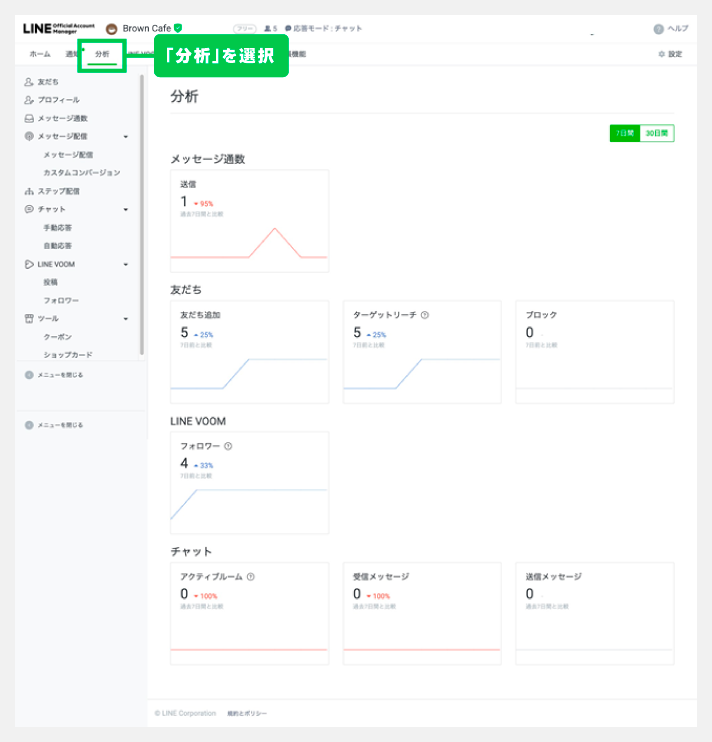Viewport: 712px width, 742px height.
Task: Click the verified shield badge beside Brown Cafe
Action: [x=178, y=28]
